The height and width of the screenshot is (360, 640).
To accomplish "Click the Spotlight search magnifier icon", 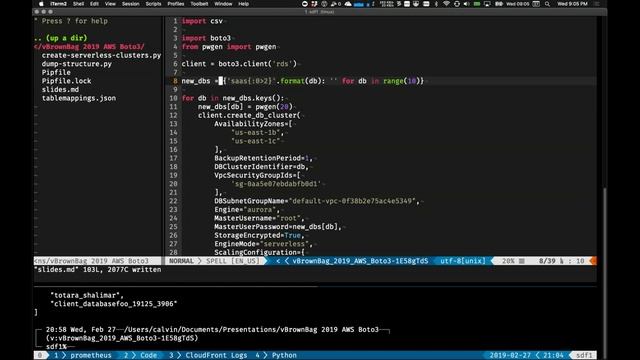I will [x=547, y=4].
